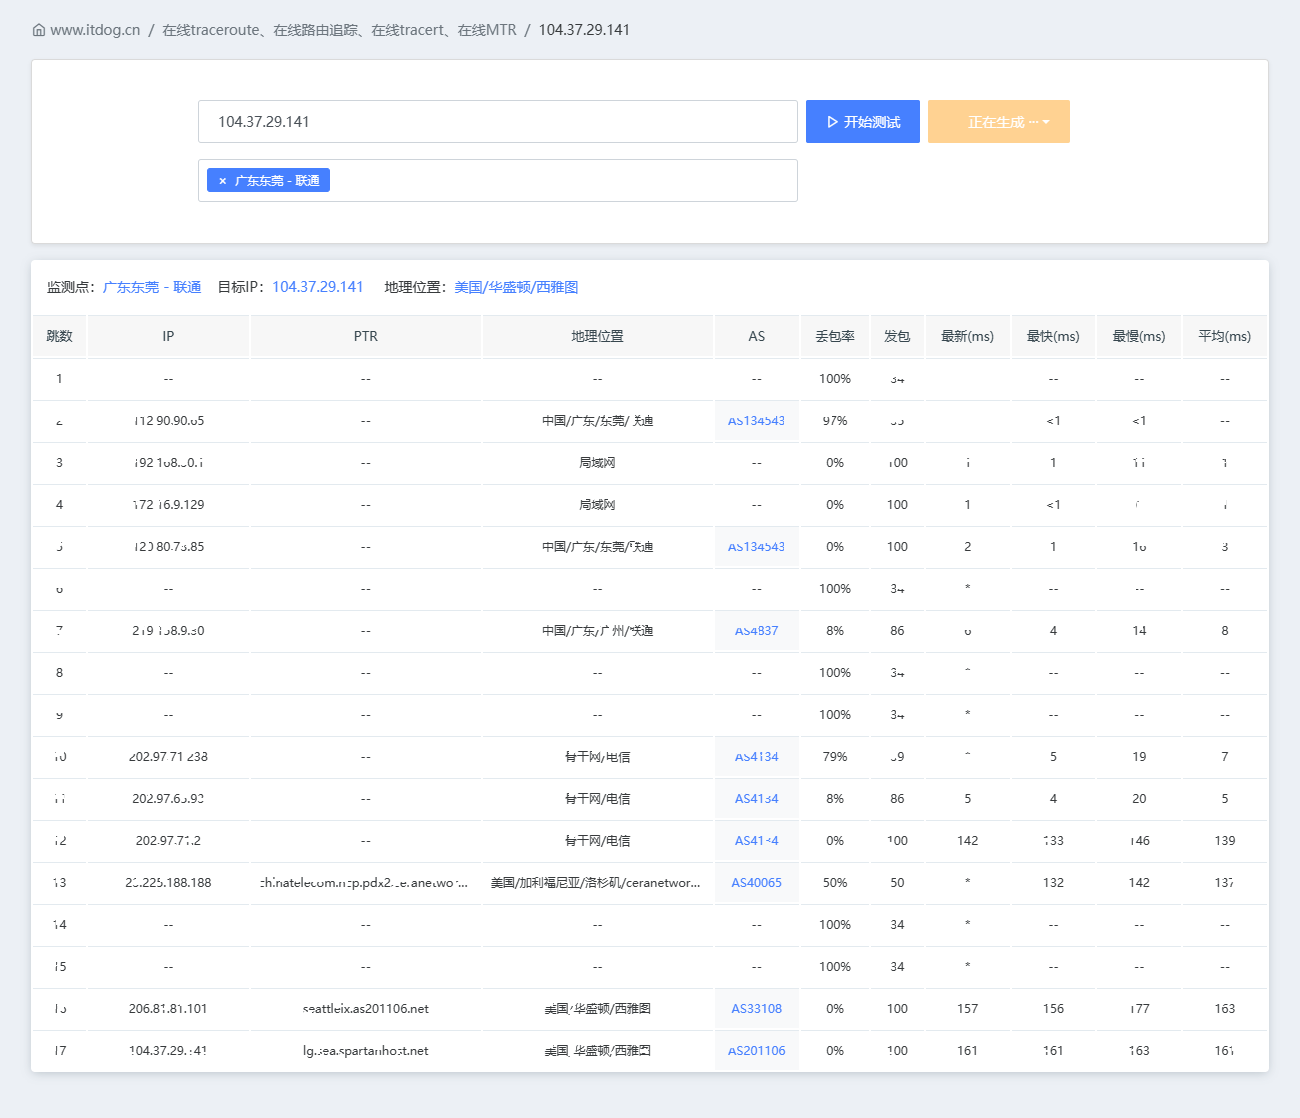Open AS201106 link in last hop
This screenshot has height=1118, width=1300.
(757, 1051)
